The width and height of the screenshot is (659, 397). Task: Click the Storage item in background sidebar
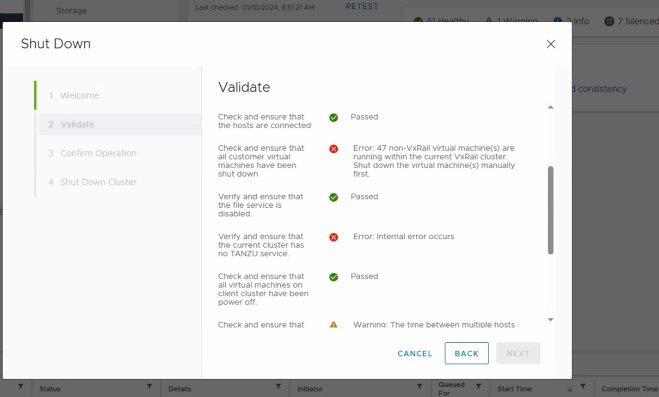(x=71, y=11)
